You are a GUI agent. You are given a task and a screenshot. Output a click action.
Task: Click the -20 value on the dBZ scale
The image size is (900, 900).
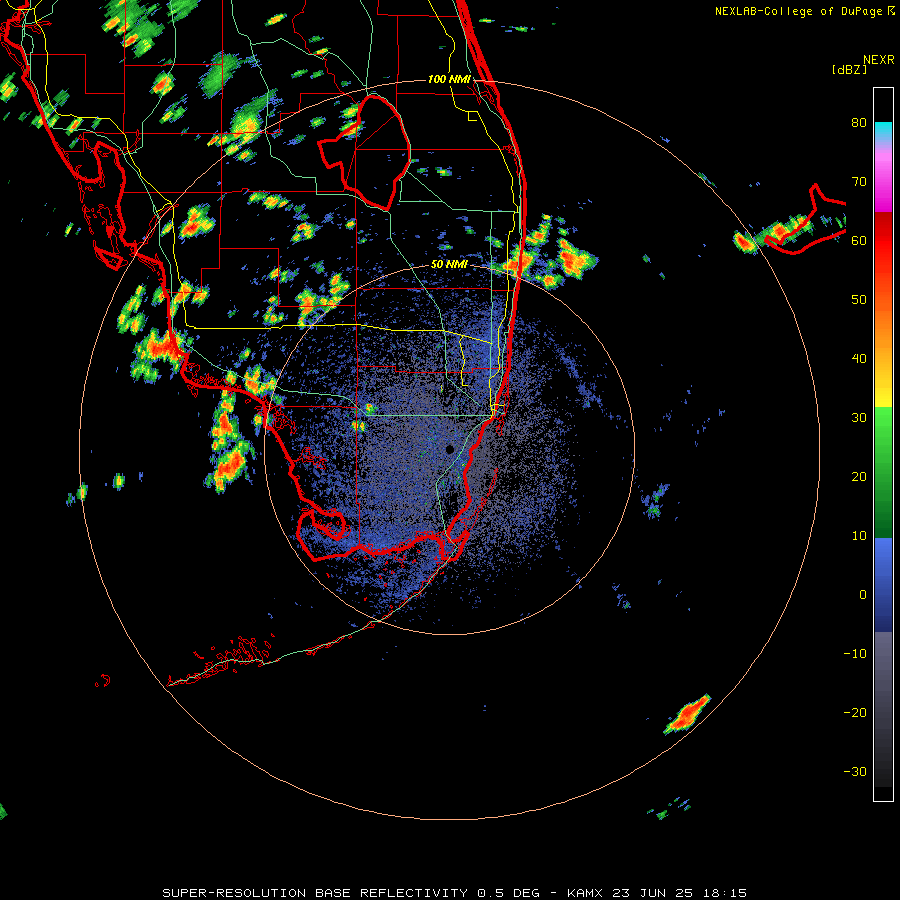coord(855,712)
